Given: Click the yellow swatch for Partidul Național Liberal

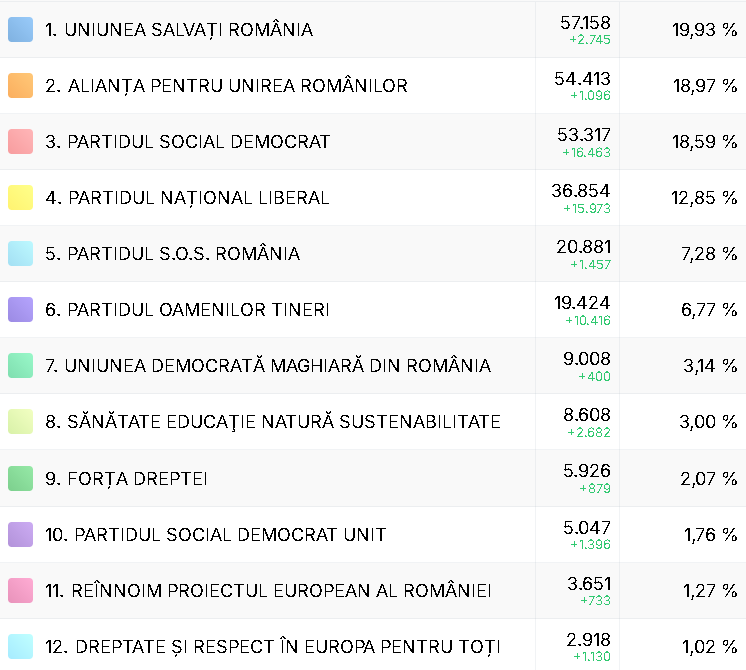Looking at the screenshot, I should (x=20, y=198).
